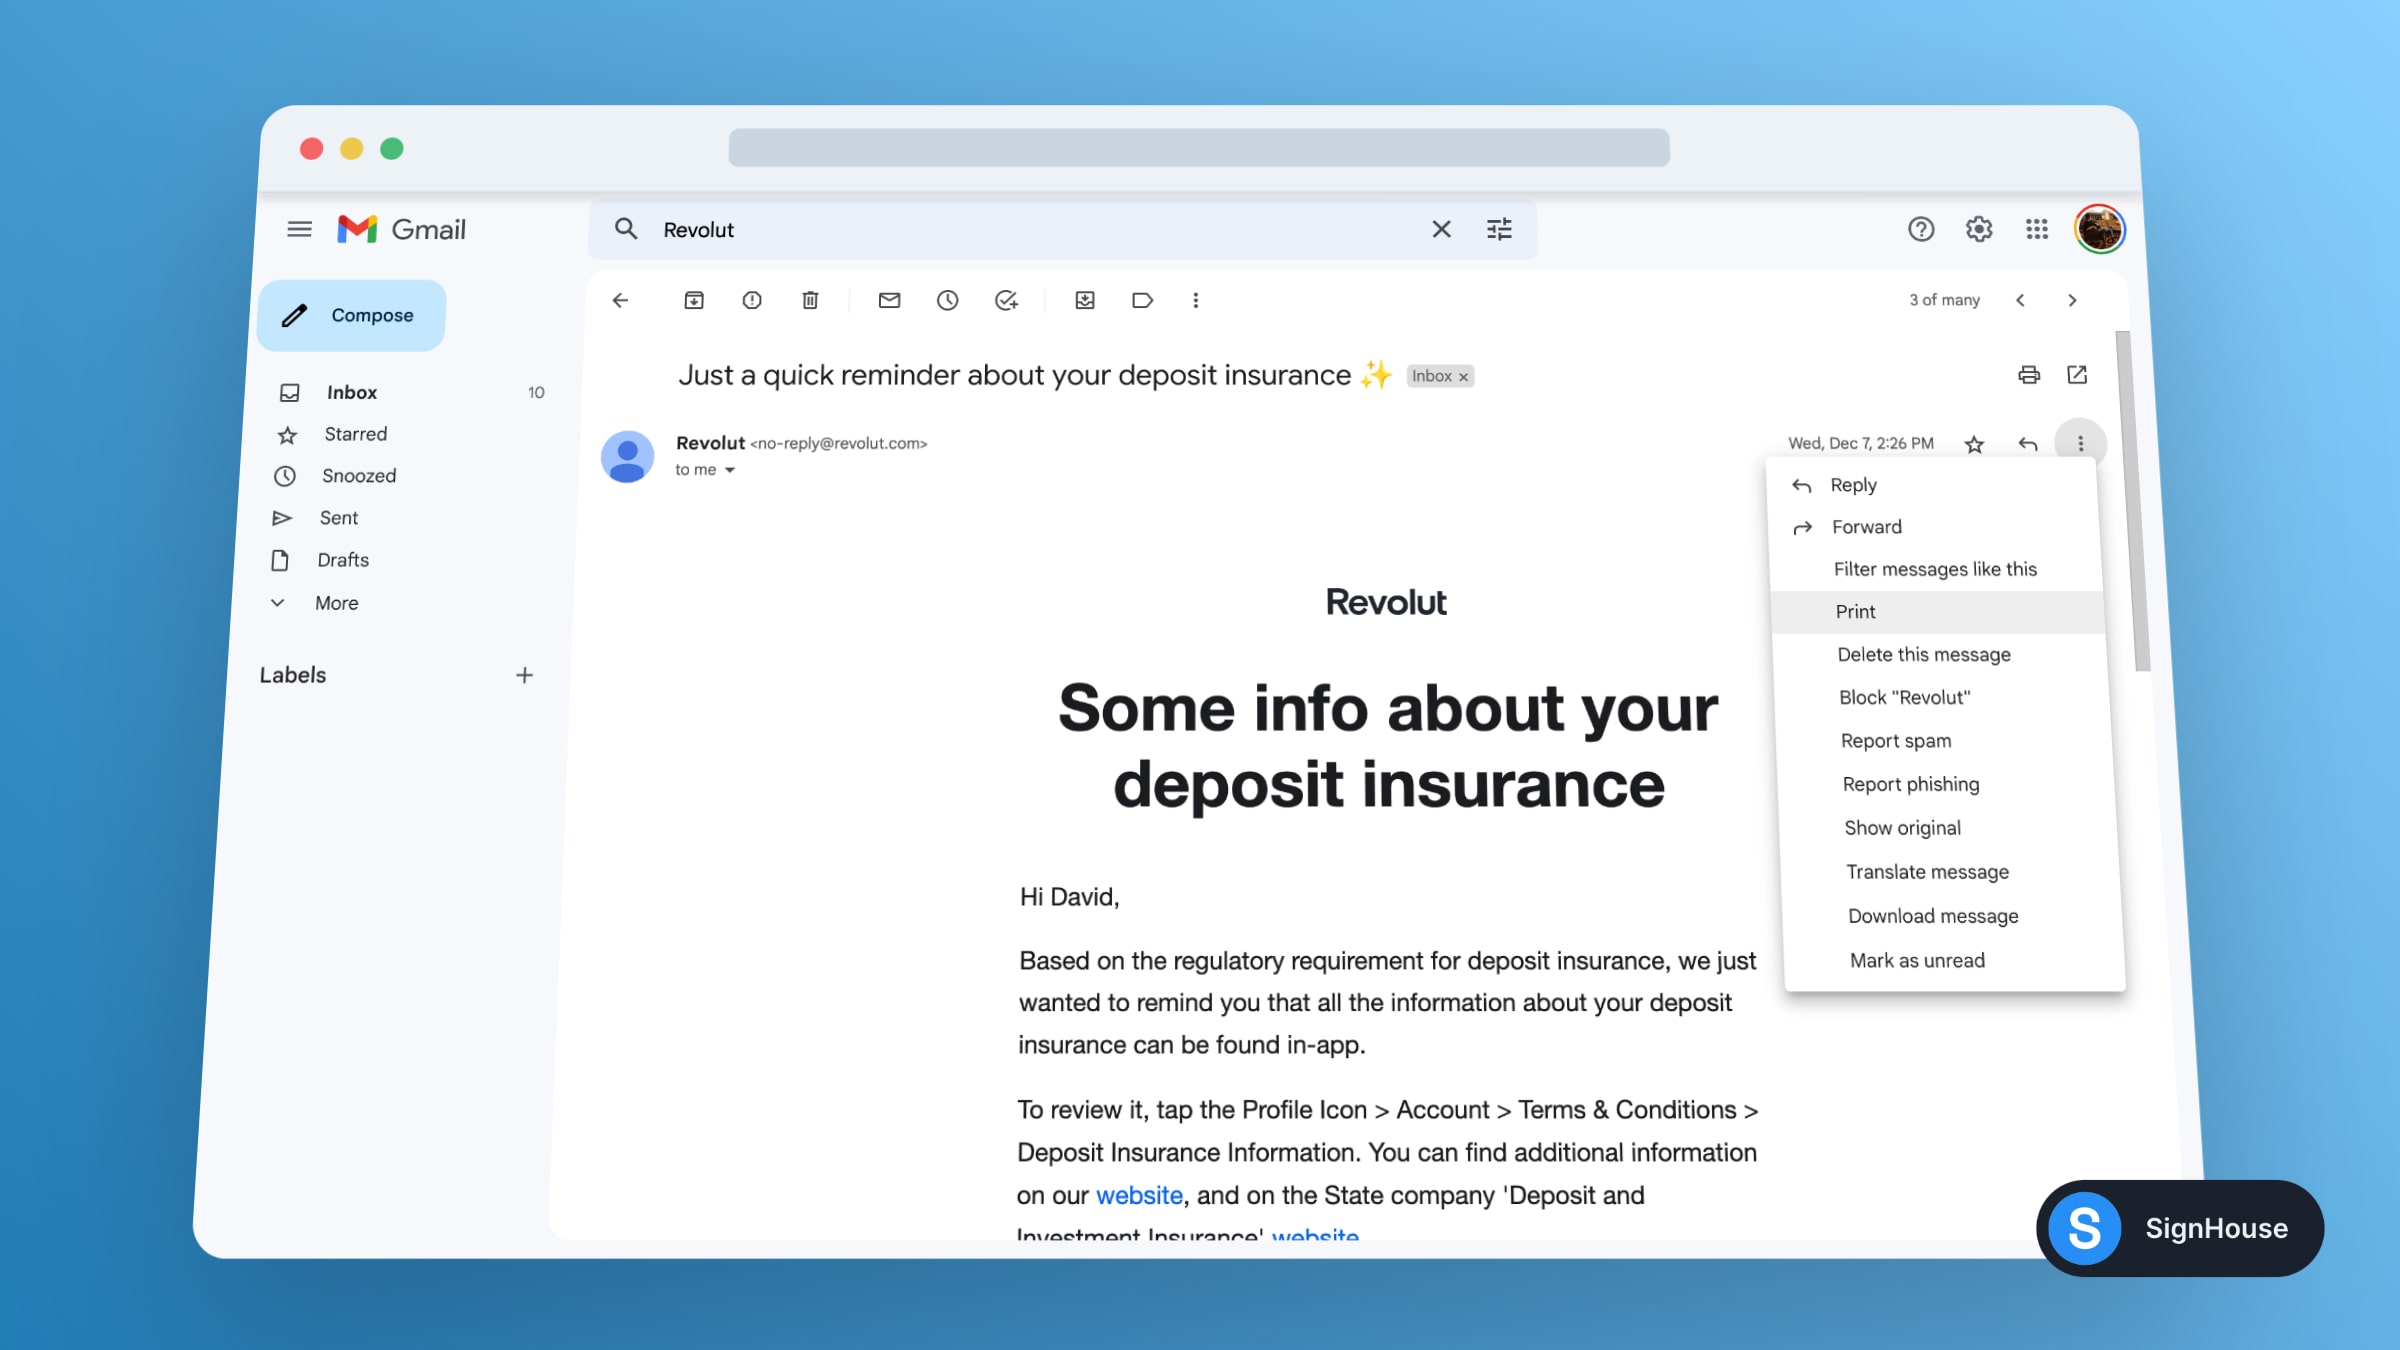The image size is (2400, 1350).
Task: Open email in new window icon
Action: (x=2077, y=374)
